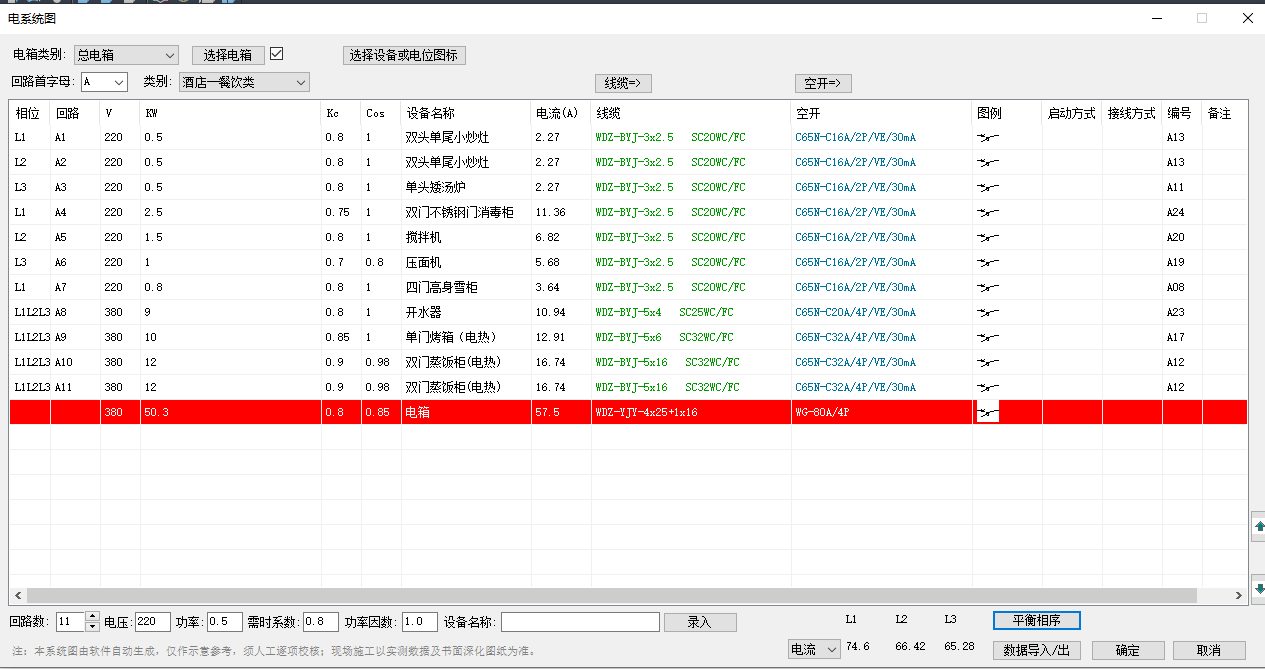Screen dimensions: 1265x669
Task: Click the scrollbar right arrow
Action: (x=1240, y=595)
